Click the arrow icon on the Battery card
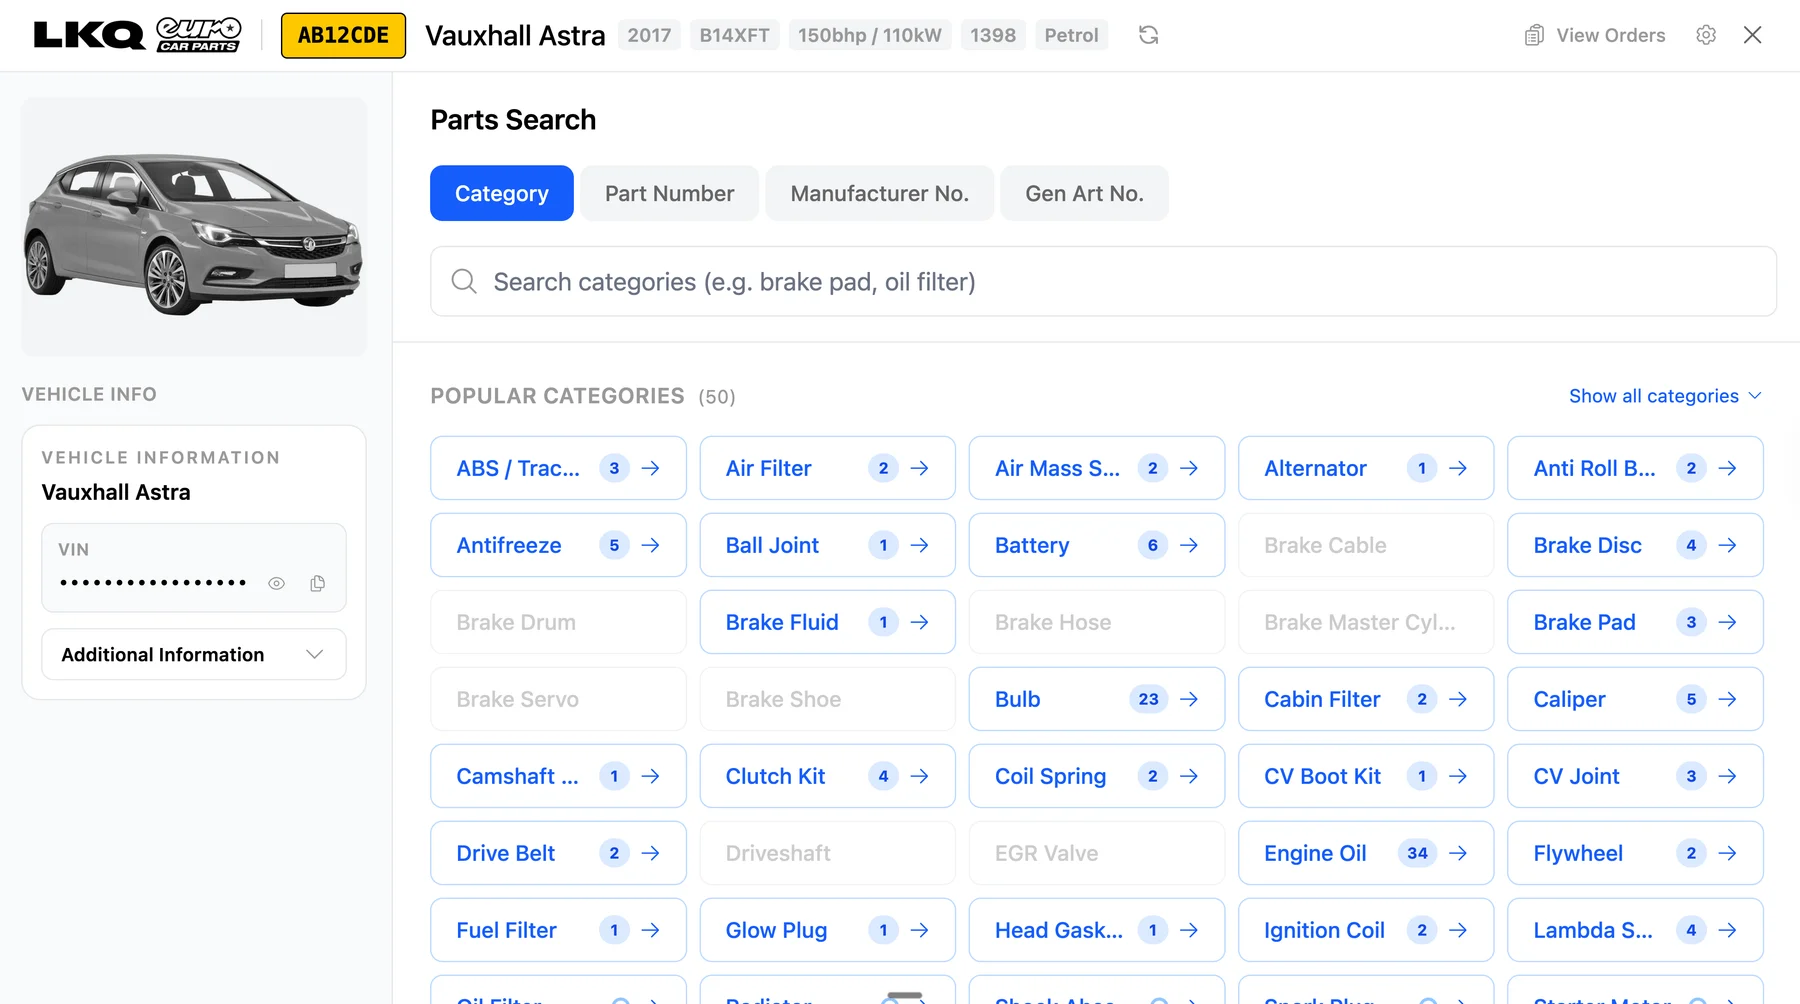 (x=1189, y=545)
